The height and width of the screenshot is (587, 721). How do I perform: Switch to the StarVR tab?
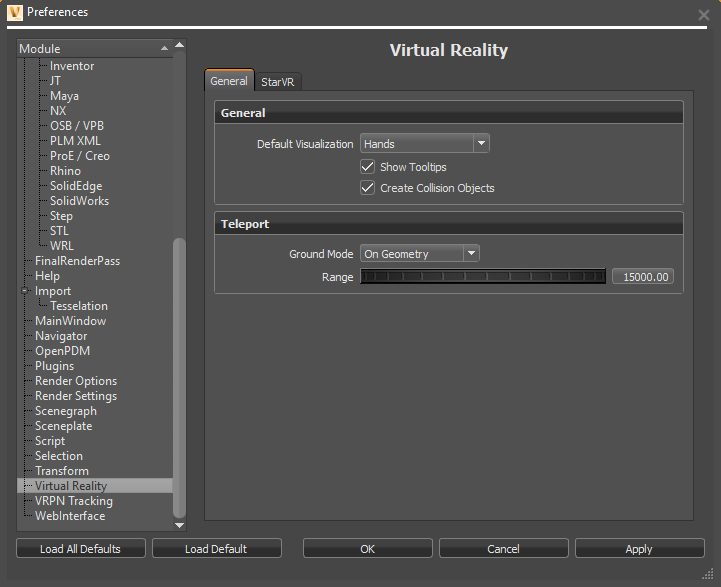click(277, 82)
